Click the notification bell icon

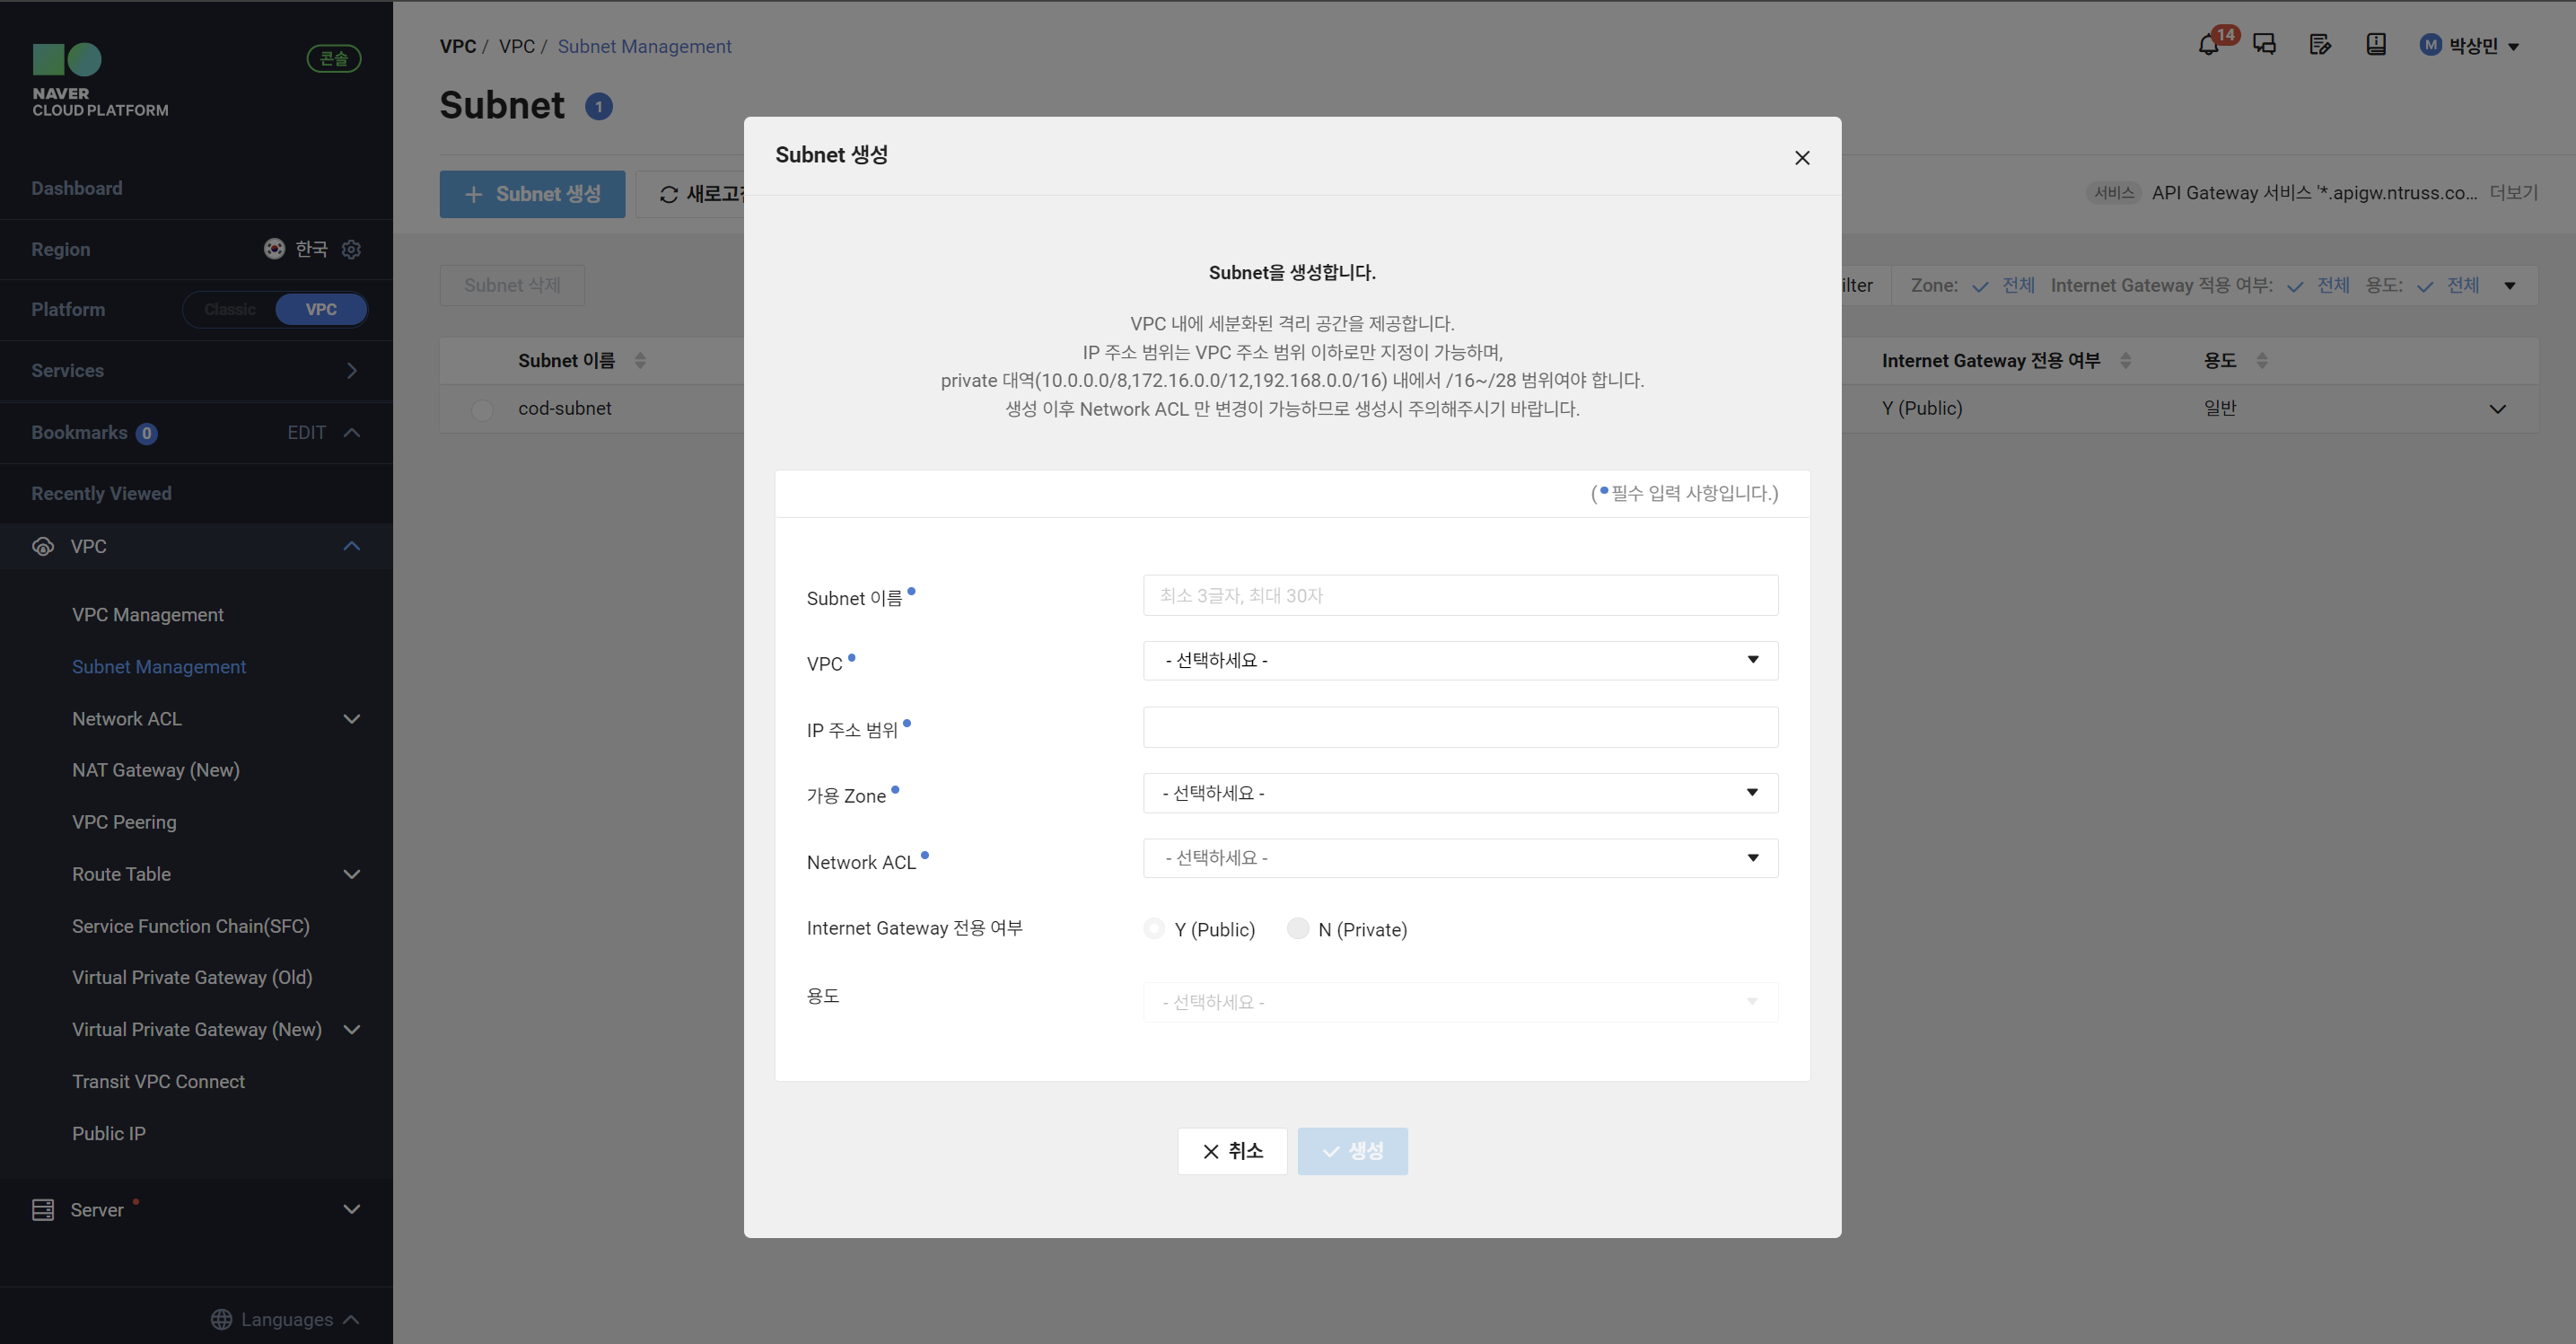coord(2208,46)
